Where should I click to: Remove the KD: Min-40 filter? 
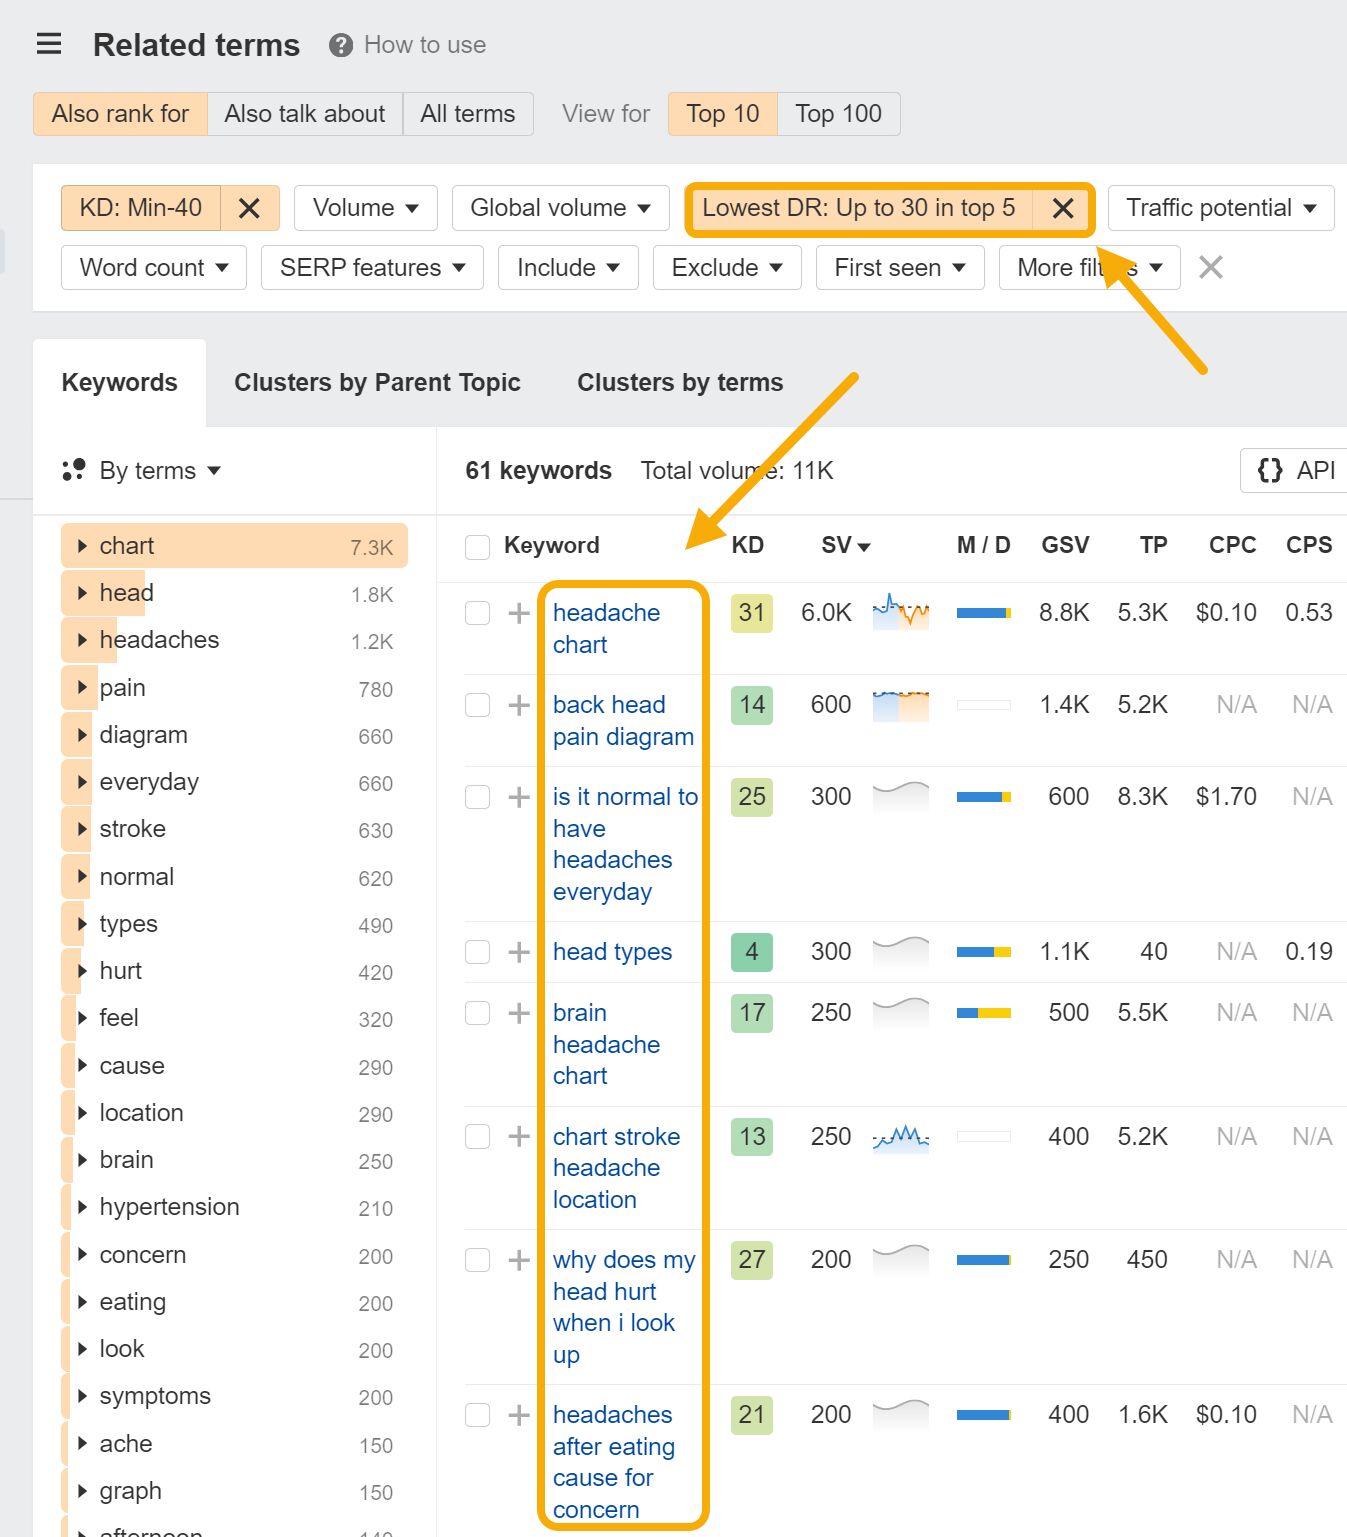click(x=249, y=208)
